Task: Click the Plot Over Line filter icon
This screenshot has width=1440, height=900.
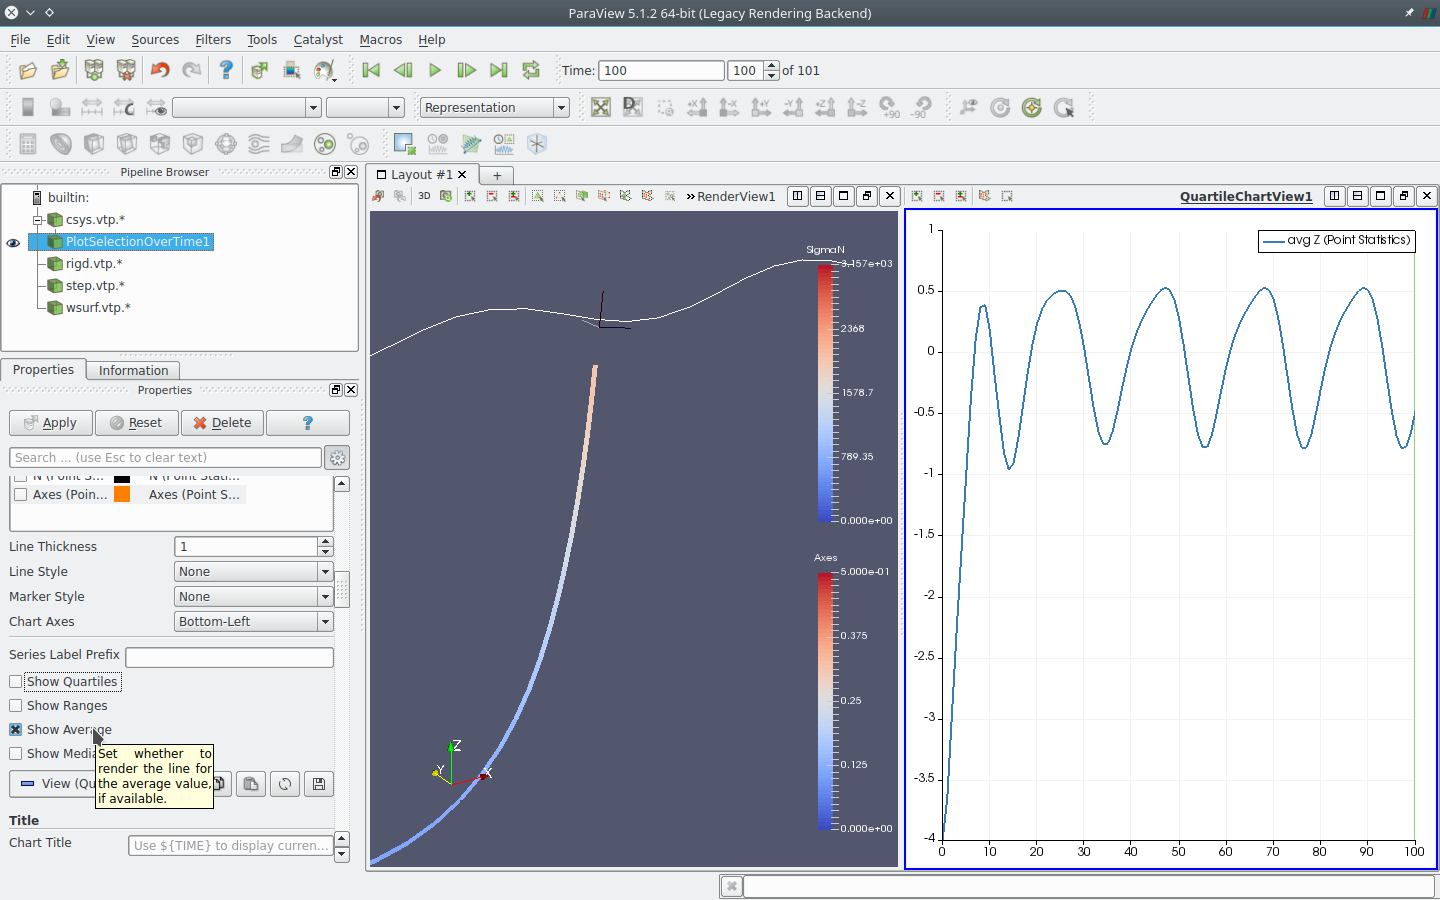Action: point(471,144)
